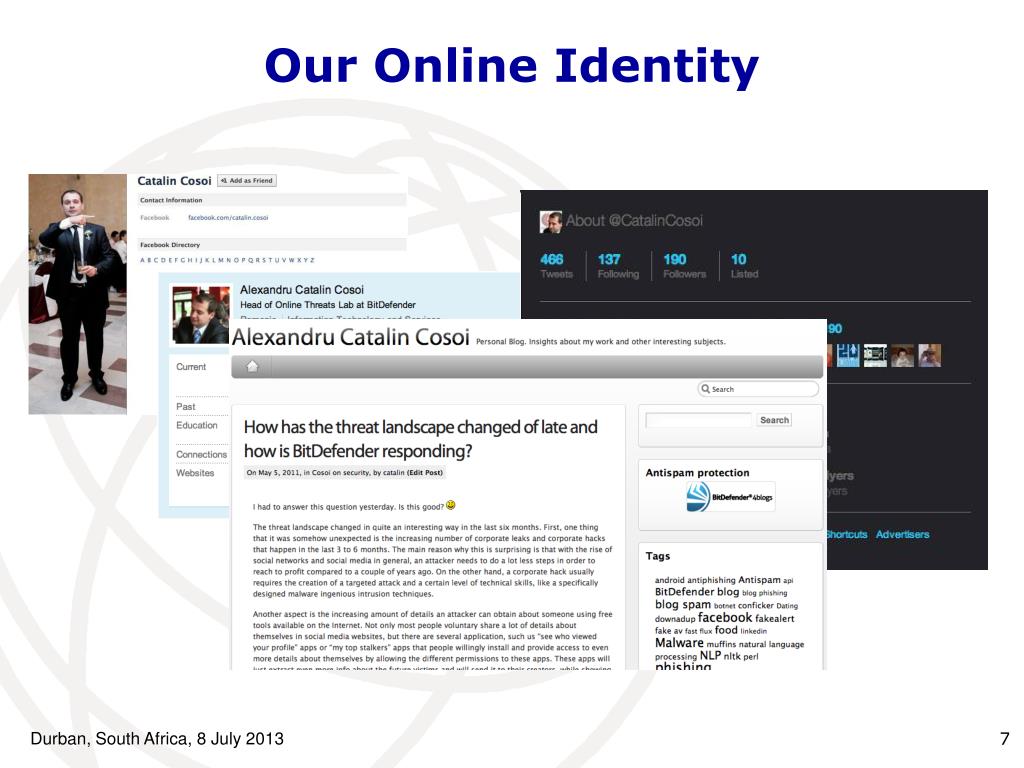Click the Catalin Cosoi Facebook name

174,181
